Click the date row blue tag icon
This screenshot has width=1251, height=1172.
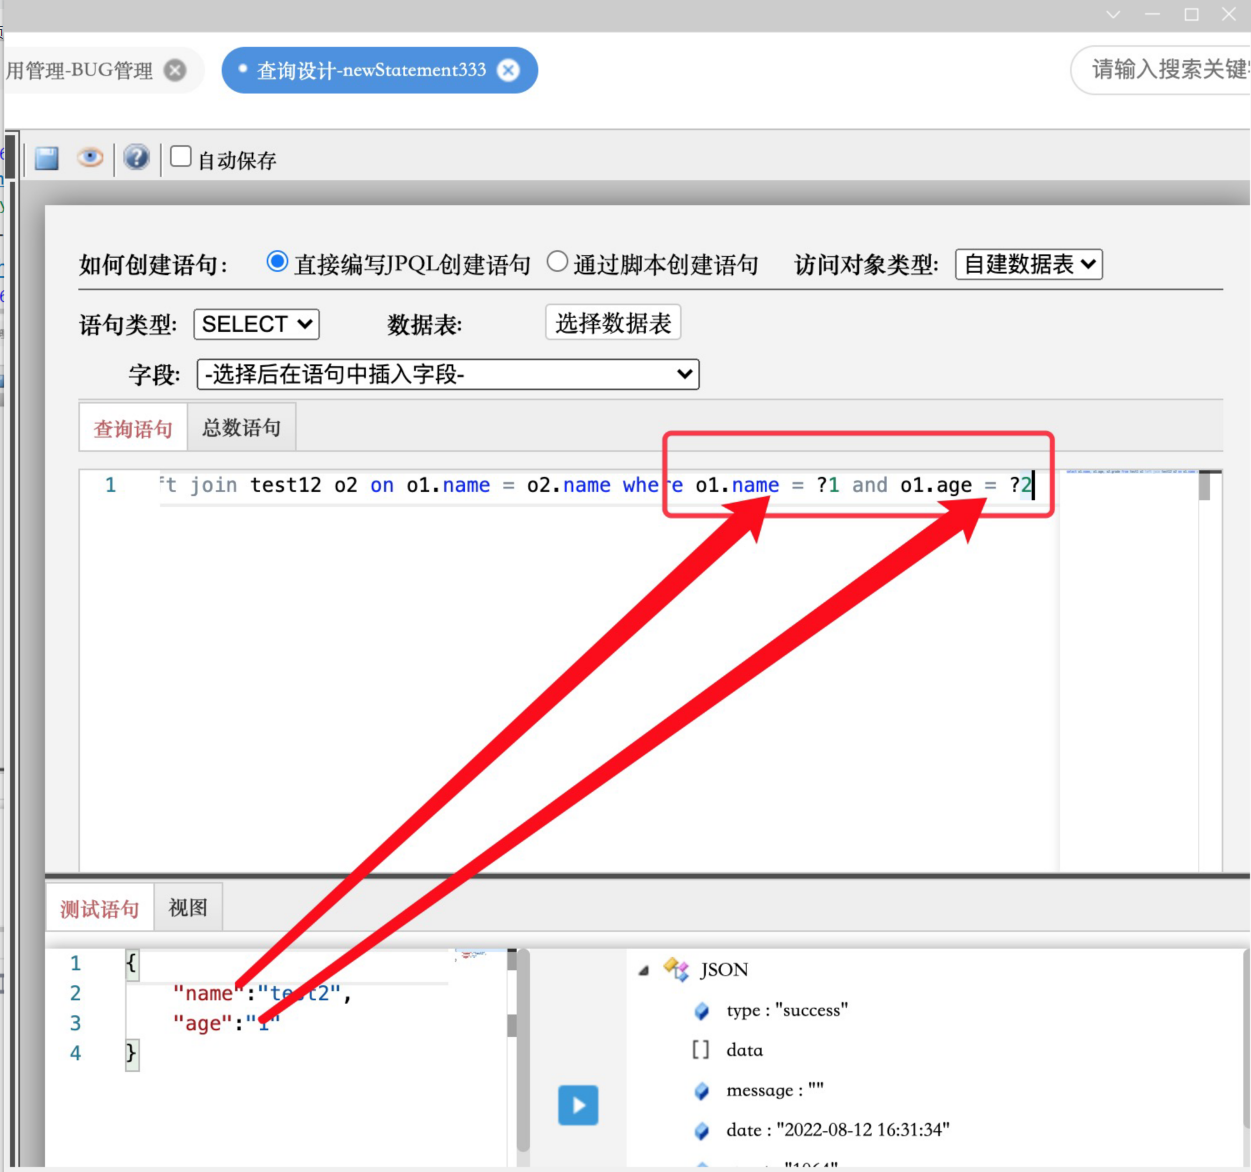702,1131
